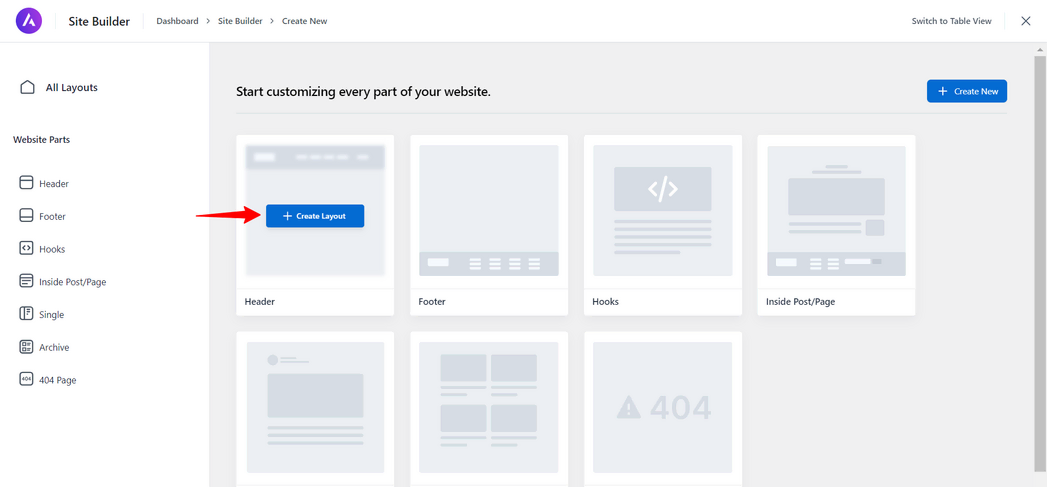Select the Hooks layout thumbnail
1047x487 pixels.
pos(662,210)
